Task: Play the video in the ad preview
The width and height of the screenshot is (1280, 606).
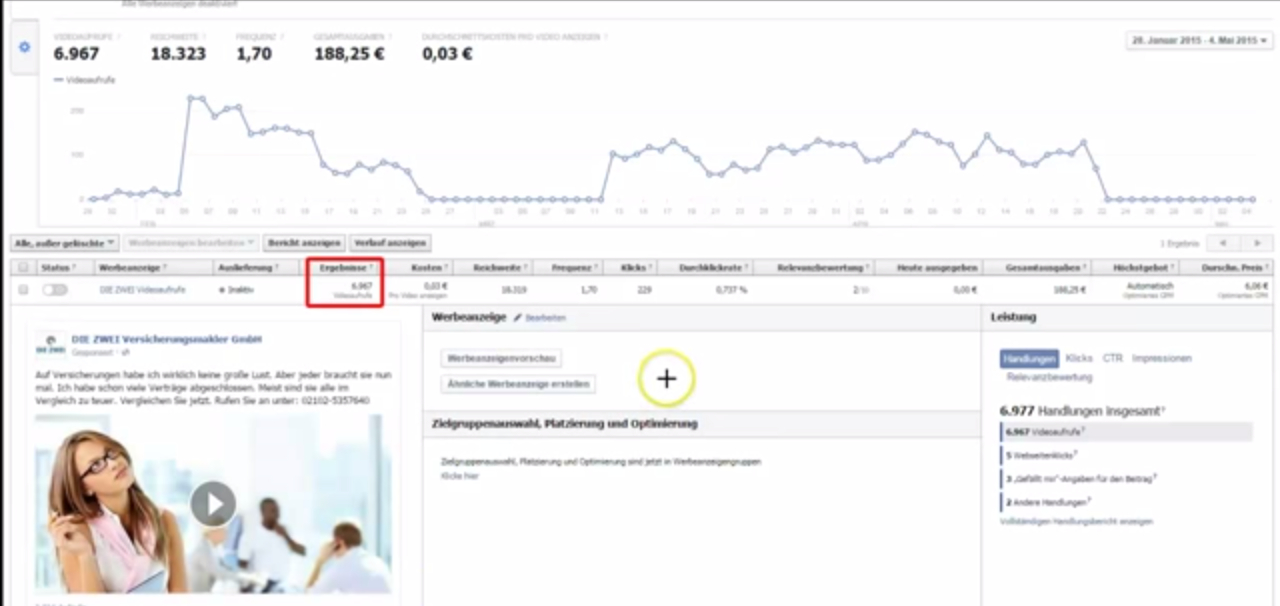Action: pos(213,503)
